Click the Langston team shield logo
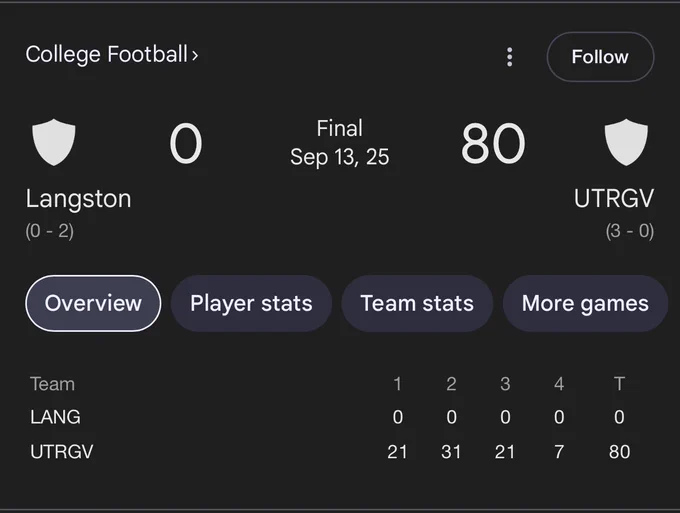This screenshot has width=680, height=513. point(54,142)
